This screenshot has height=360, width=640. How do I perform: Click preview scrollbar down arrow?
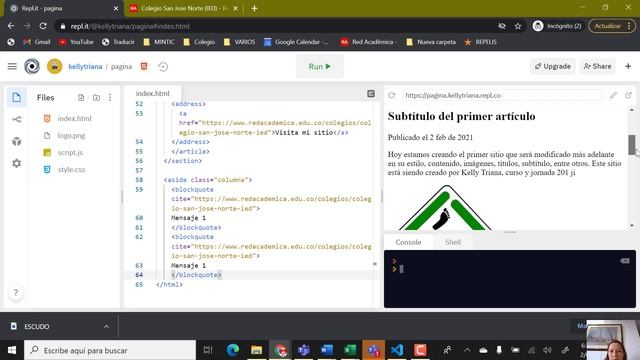632,225
